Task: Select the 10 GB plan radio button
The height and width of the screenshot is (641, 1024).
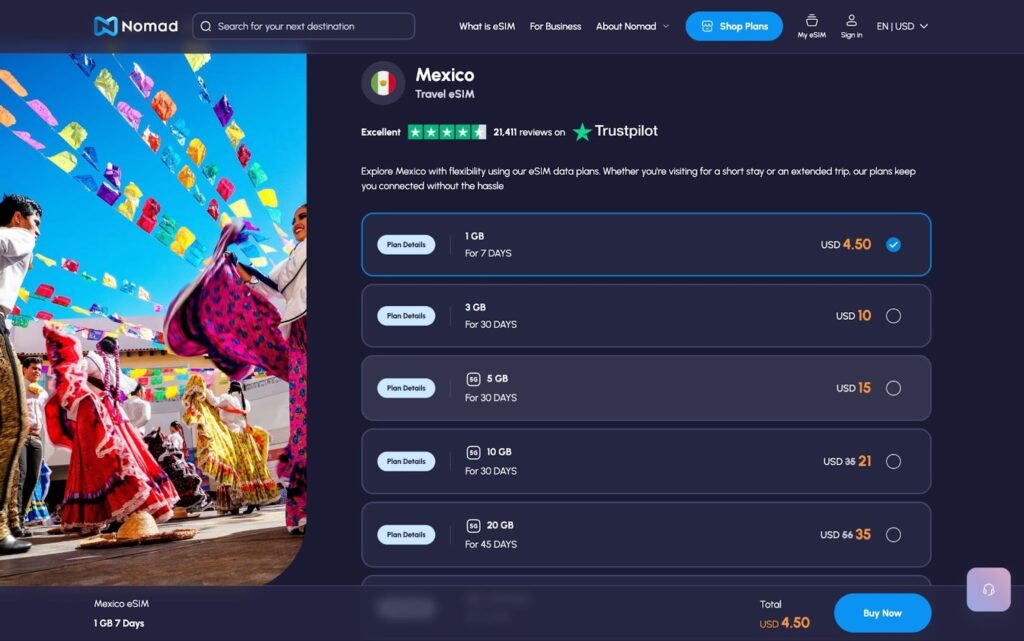Action: click(x=893, y=461)
